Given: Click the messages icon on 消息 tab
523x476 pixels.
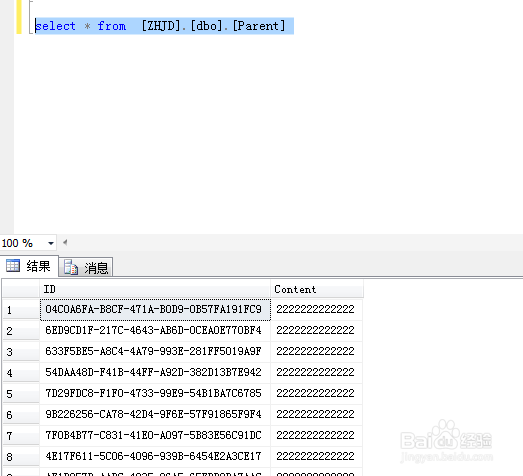Looking at the screenshot, I should [71, 267].
